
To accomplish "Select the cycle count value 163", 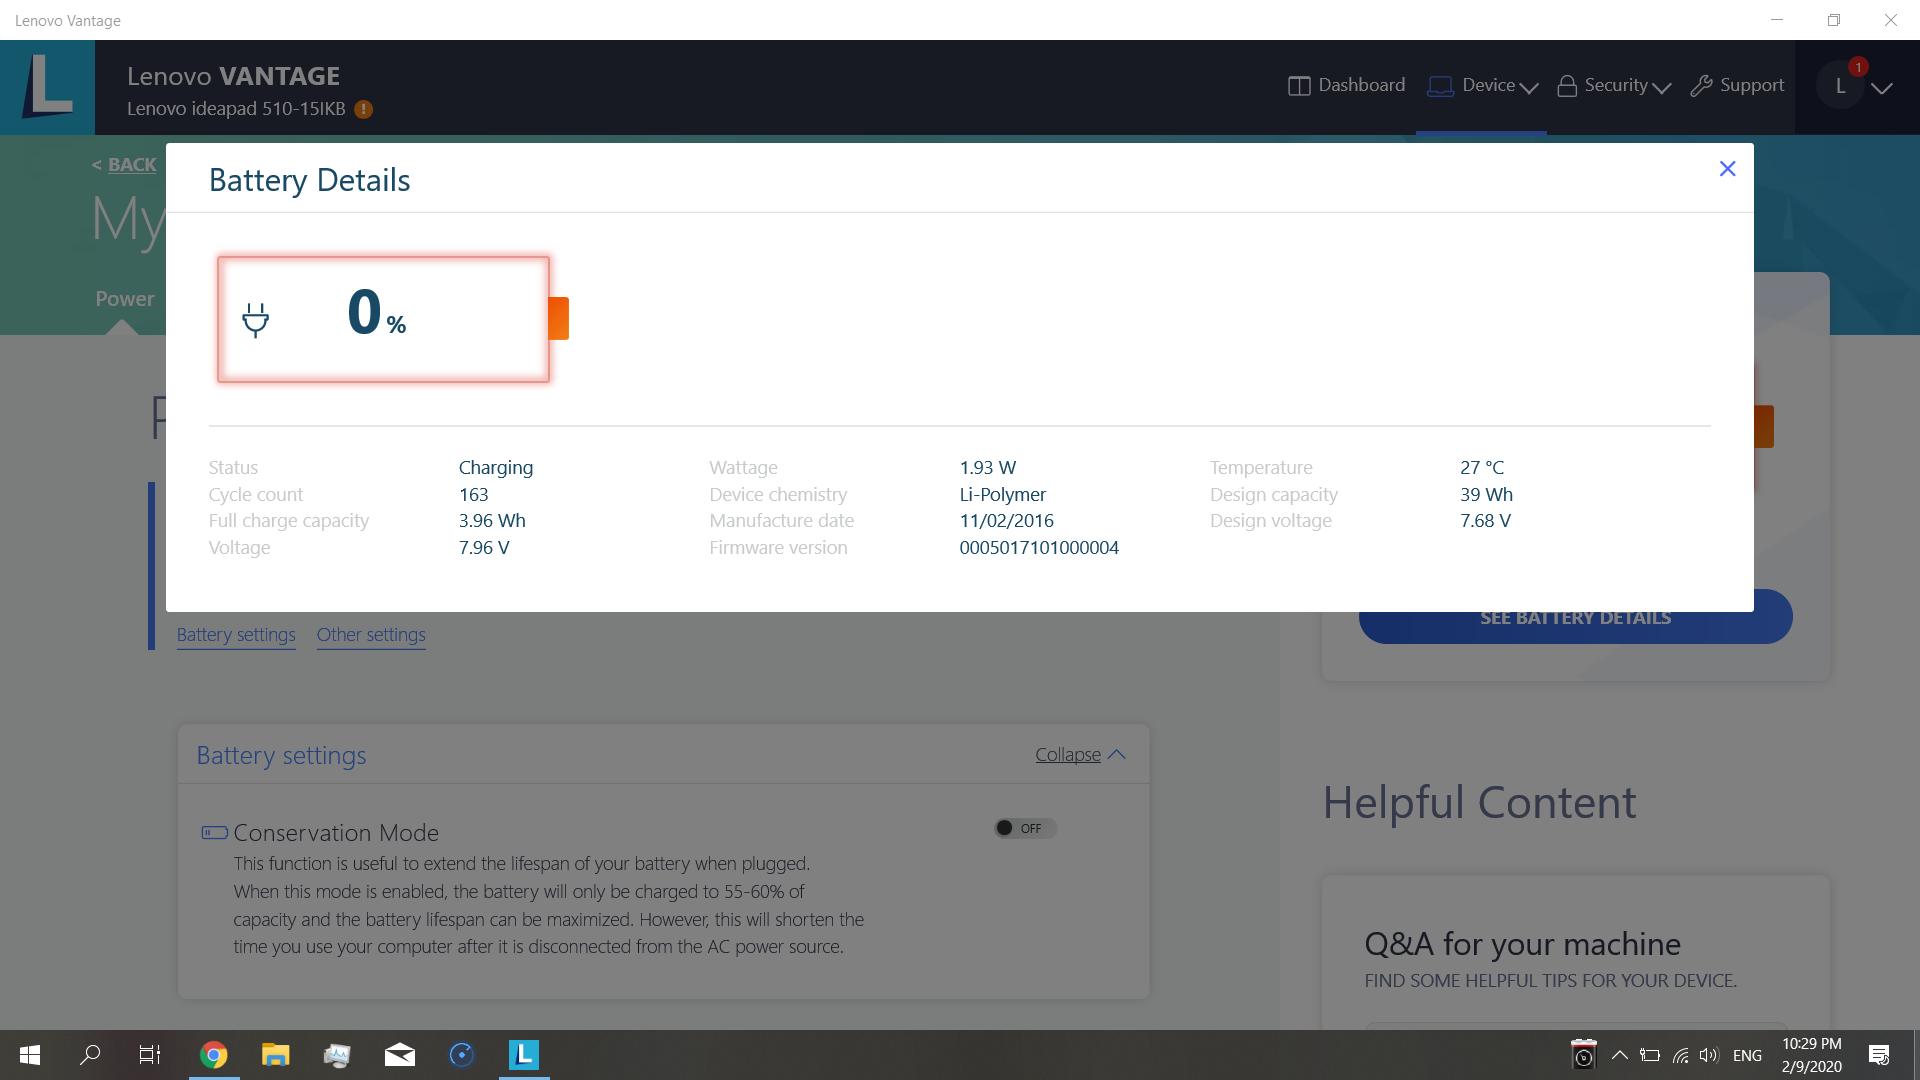I will pos(473,495).
